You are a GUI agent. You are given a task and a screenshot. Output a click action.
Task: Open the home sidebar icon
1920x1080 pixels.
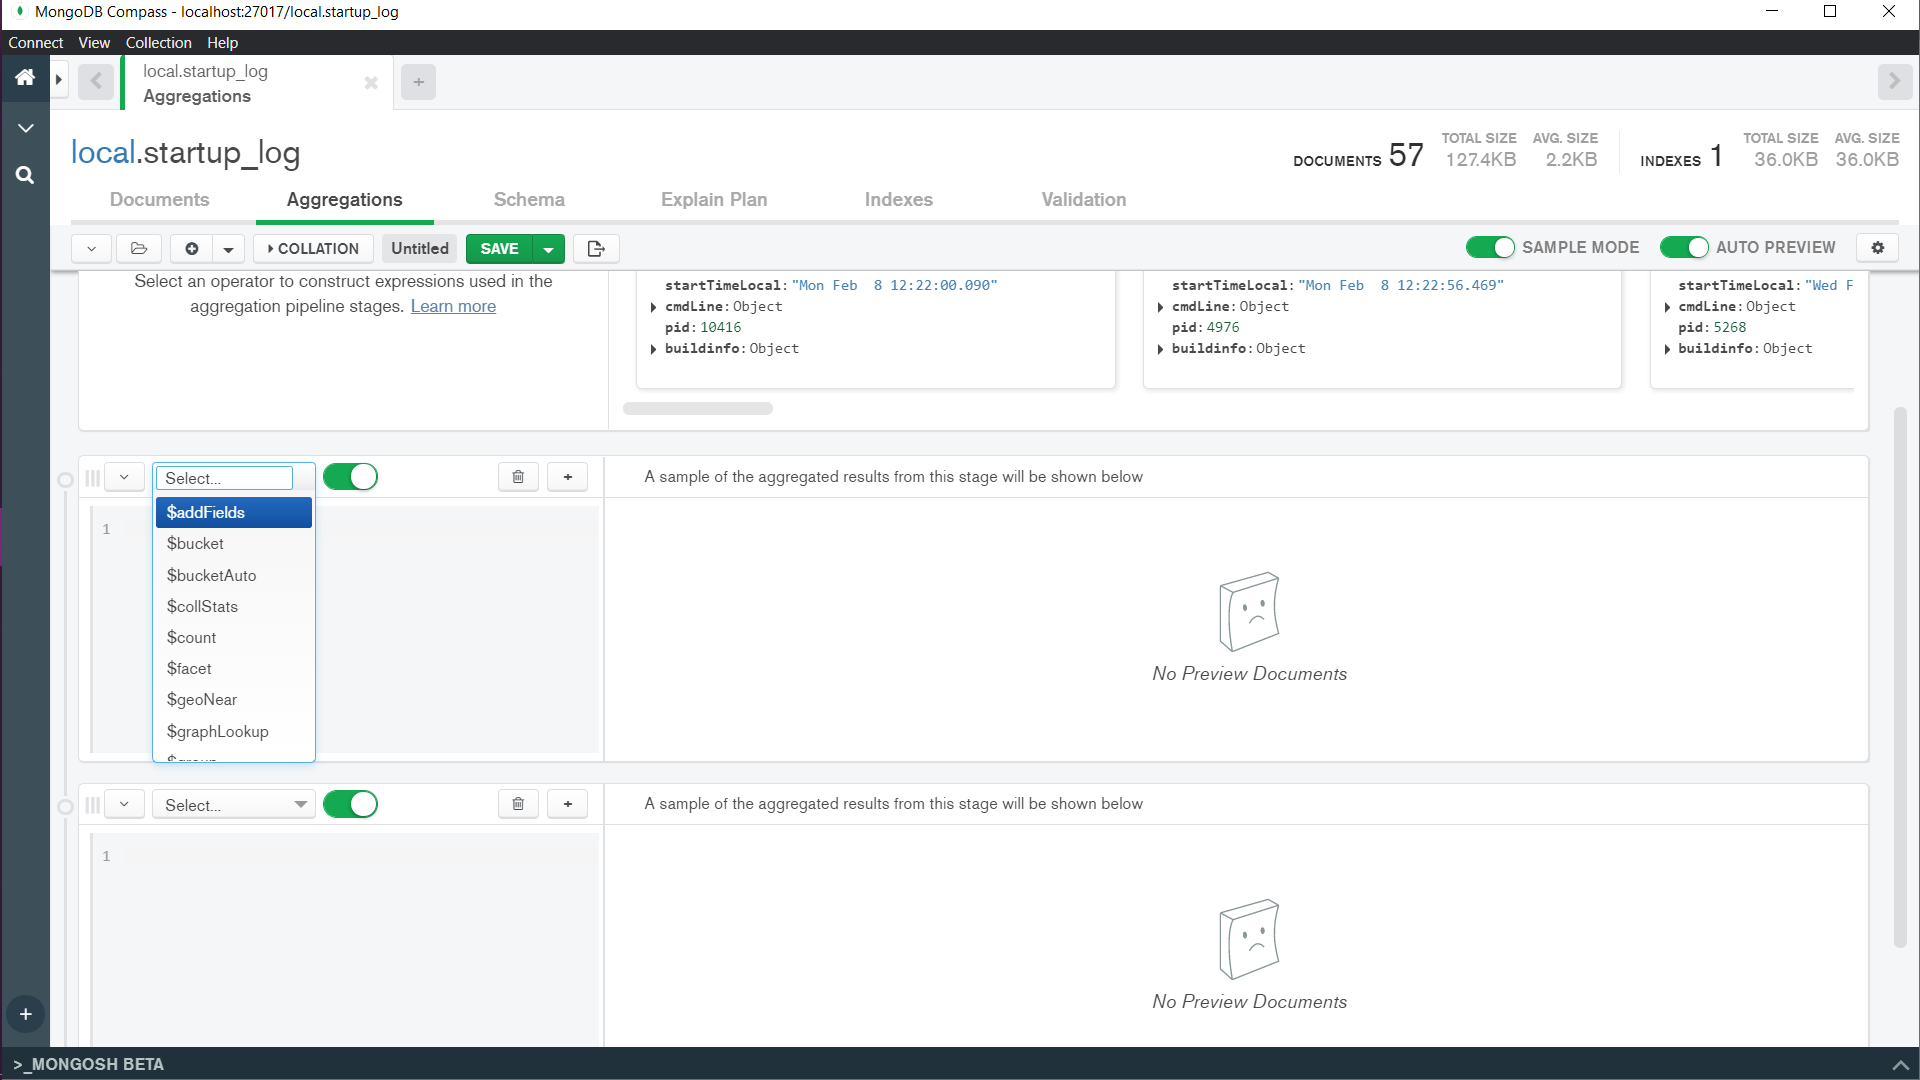(25, 78)
